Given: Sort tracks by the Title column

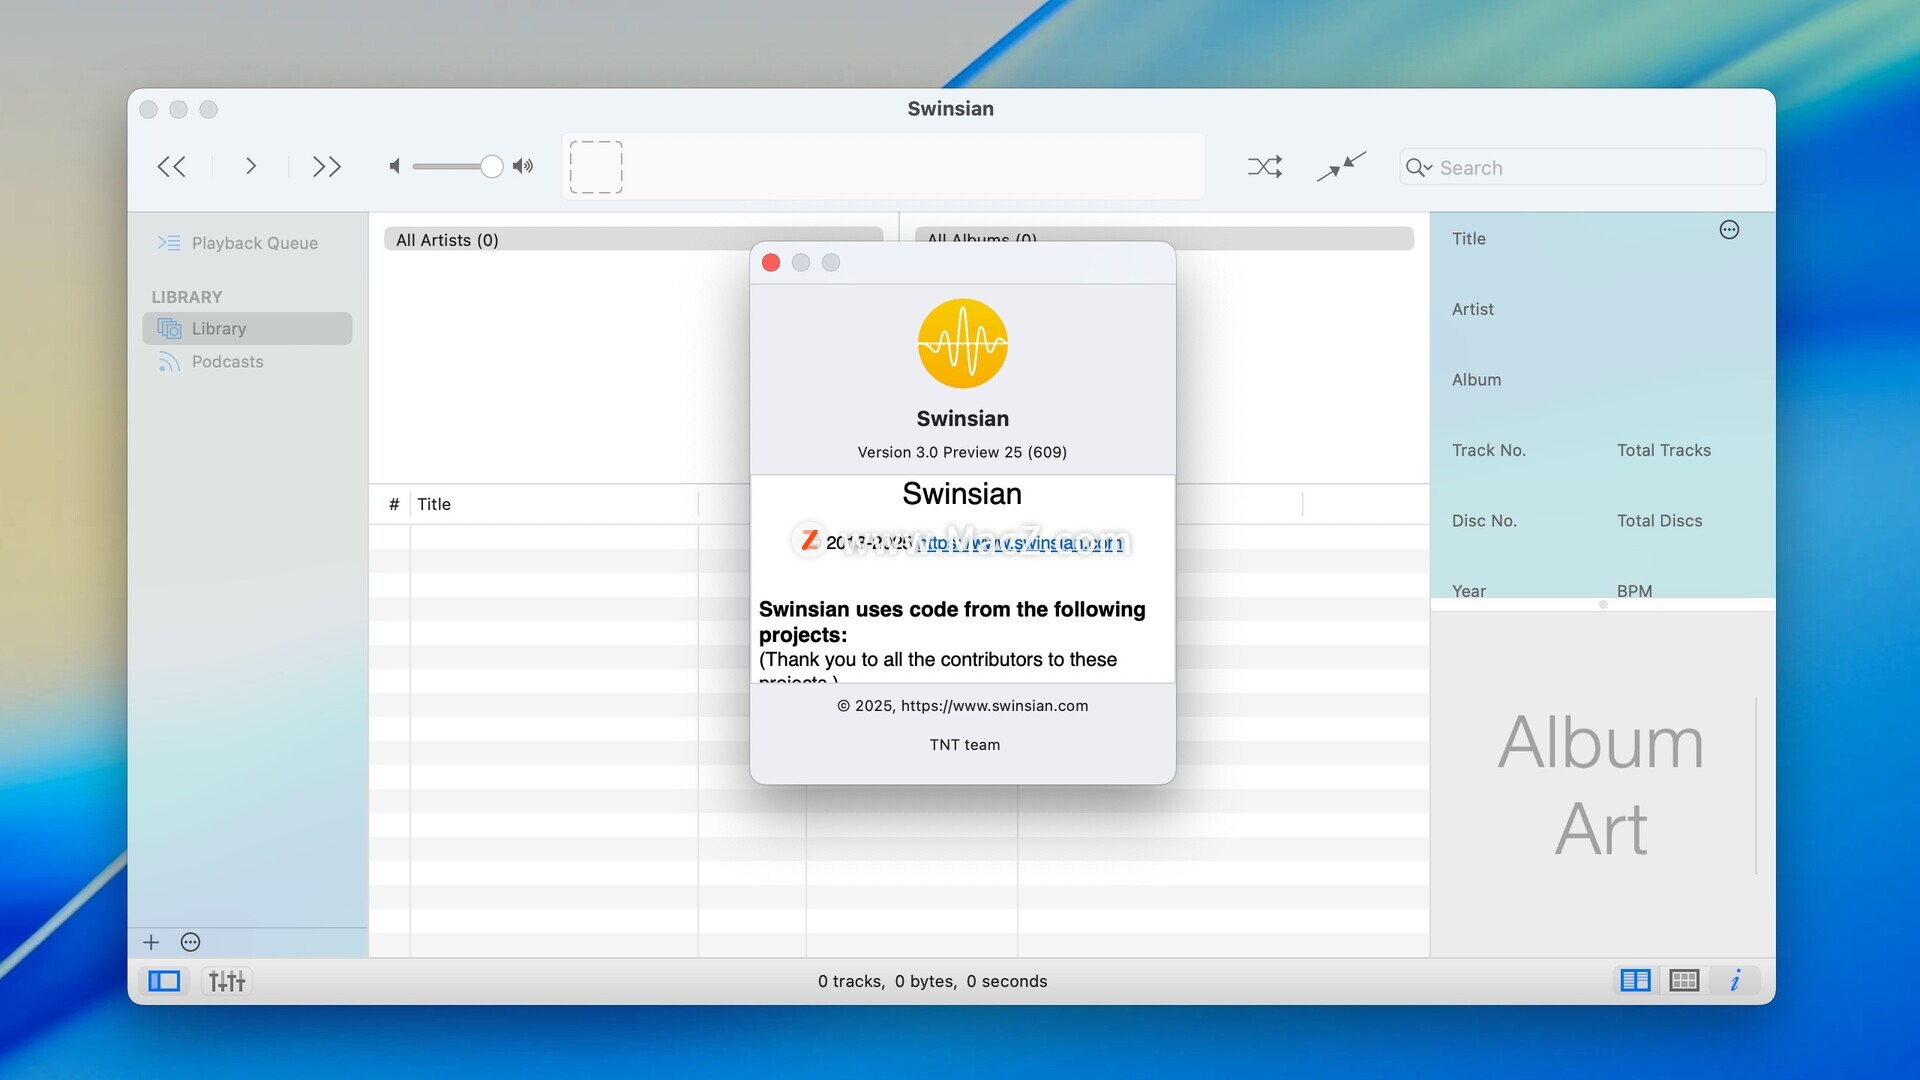Looking at the screenshot, I should click(554, 504).
